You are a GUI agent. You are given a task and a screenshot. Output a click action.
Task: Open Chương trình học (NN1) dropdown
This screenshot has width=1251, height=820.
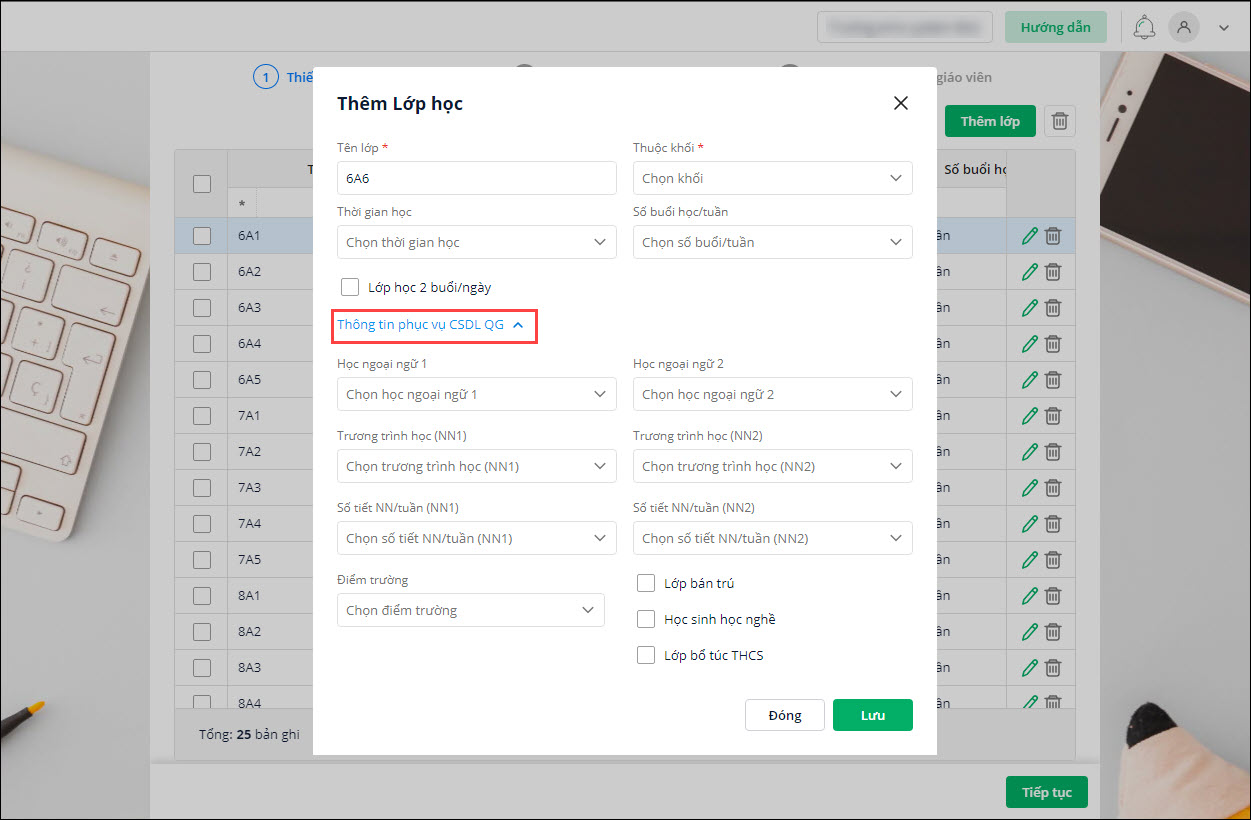pos(477,466)
